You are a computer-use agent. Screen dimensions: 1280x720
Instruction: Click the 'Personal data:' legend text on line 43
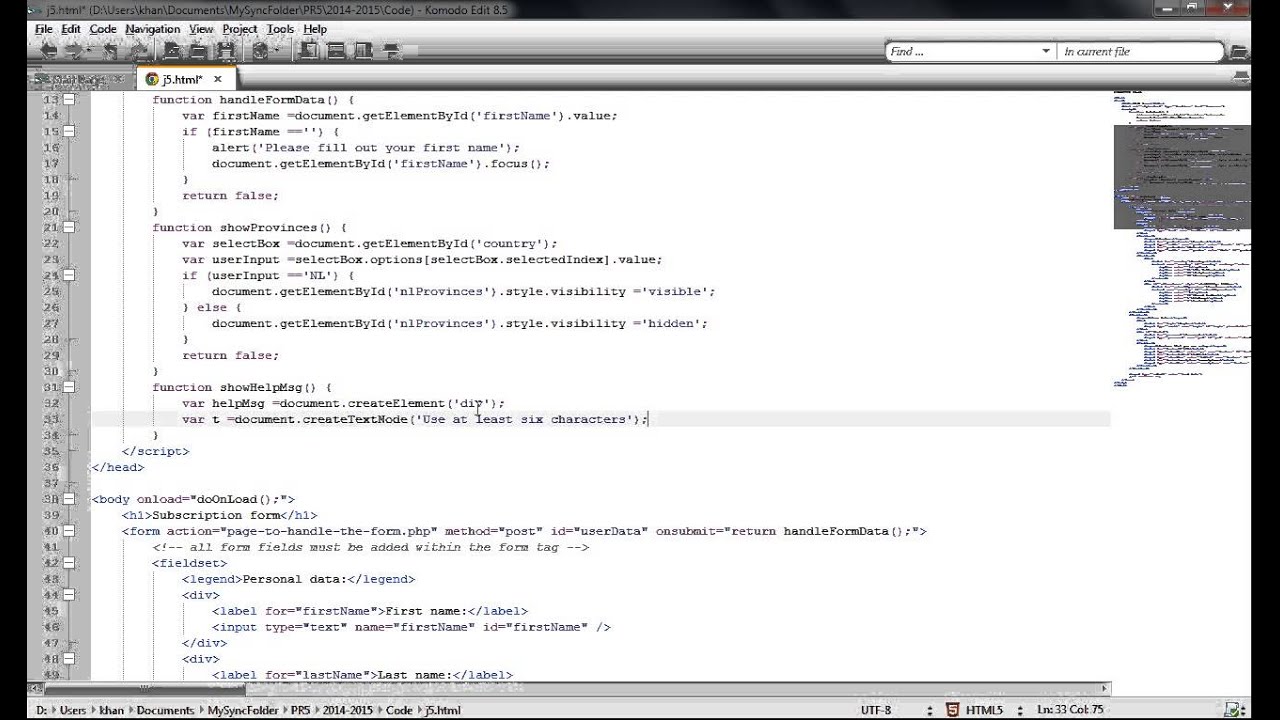294,580
